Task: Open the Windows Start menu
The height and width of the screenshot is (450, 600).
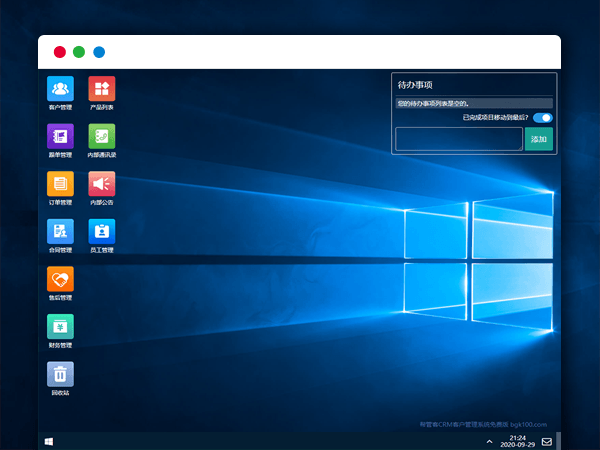Action: click(x=48, y=440)
